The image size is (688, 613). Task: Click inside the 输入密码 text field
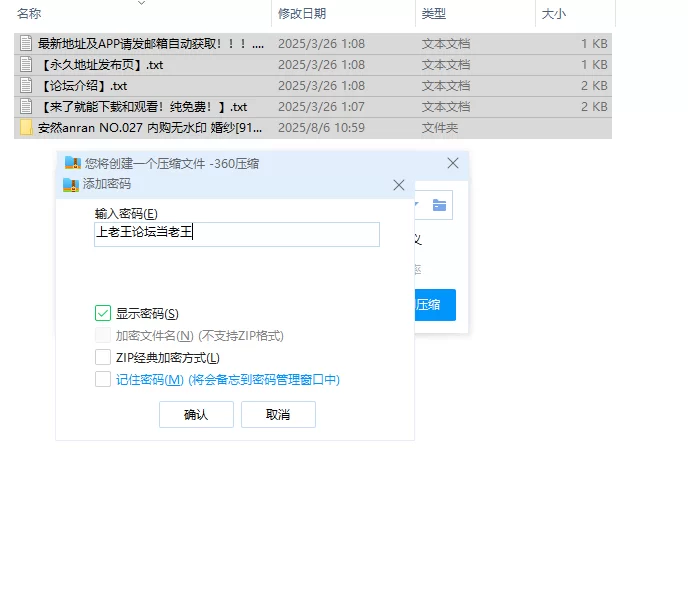(236, 234)
